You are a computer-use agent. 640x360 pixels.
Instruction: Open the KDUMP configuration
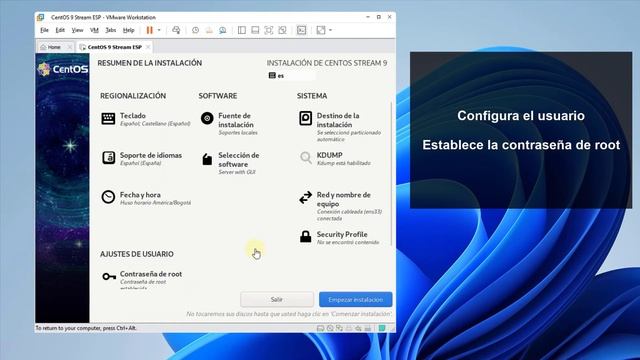(335, 158)
